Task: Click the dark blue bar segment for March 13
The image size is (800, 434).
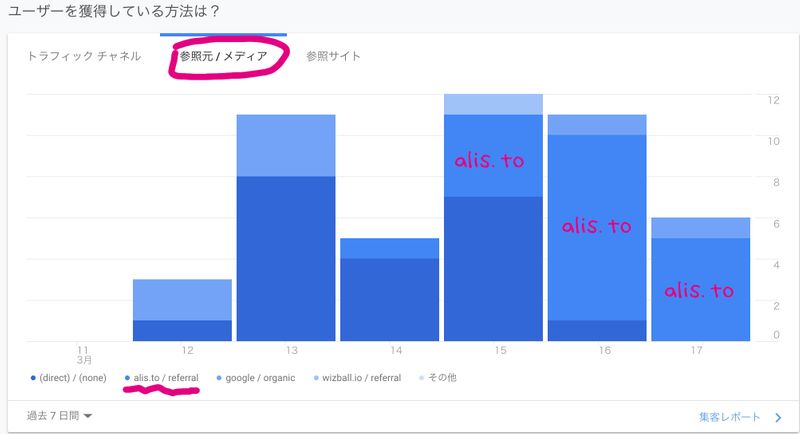Action: pos(285,258)
